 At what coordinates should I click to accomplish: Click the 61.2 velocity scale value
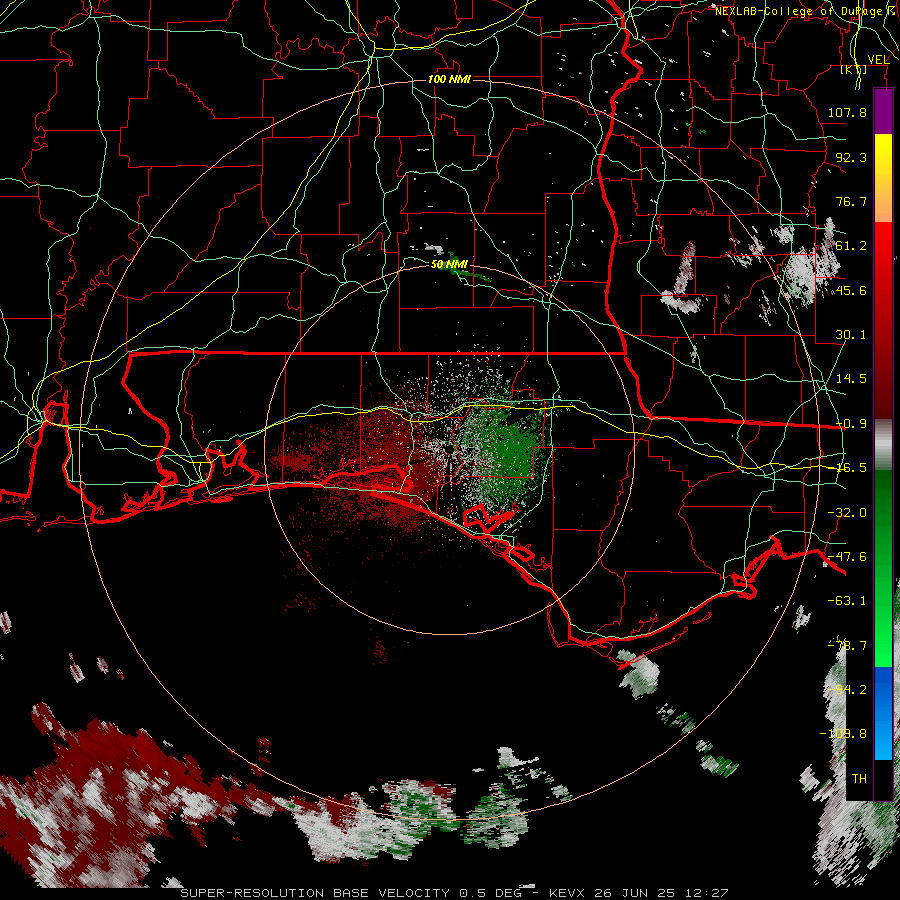point(851,246)
